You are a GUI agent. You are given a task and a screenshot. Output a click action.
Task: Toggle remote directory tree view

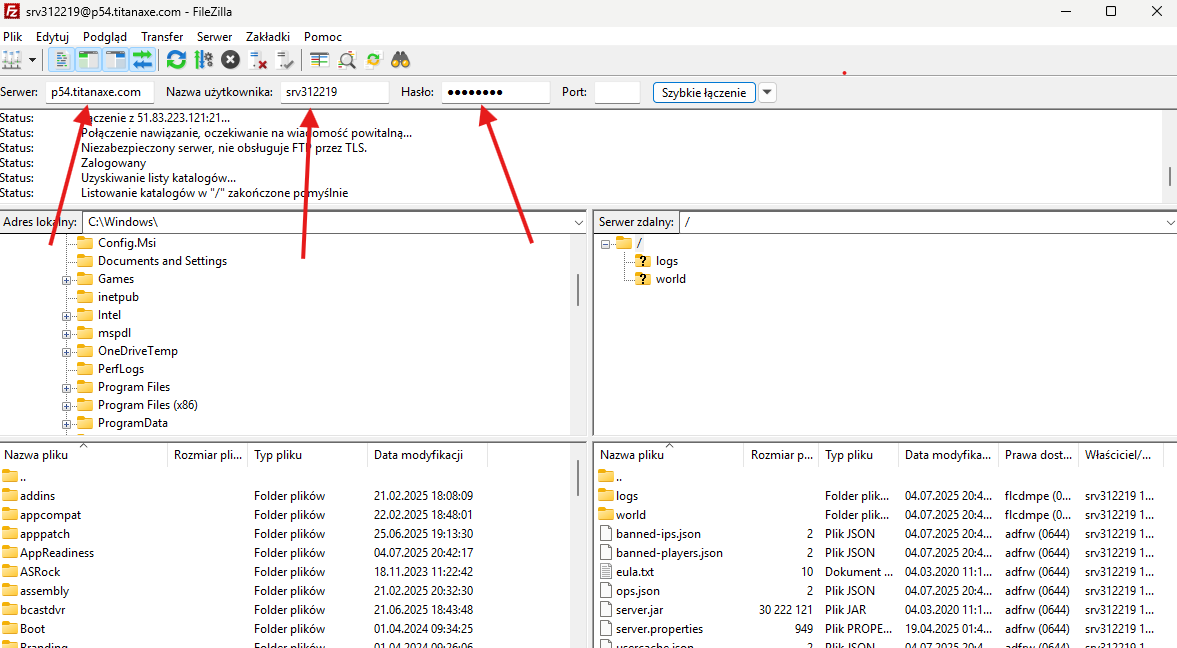coord(115,60)
